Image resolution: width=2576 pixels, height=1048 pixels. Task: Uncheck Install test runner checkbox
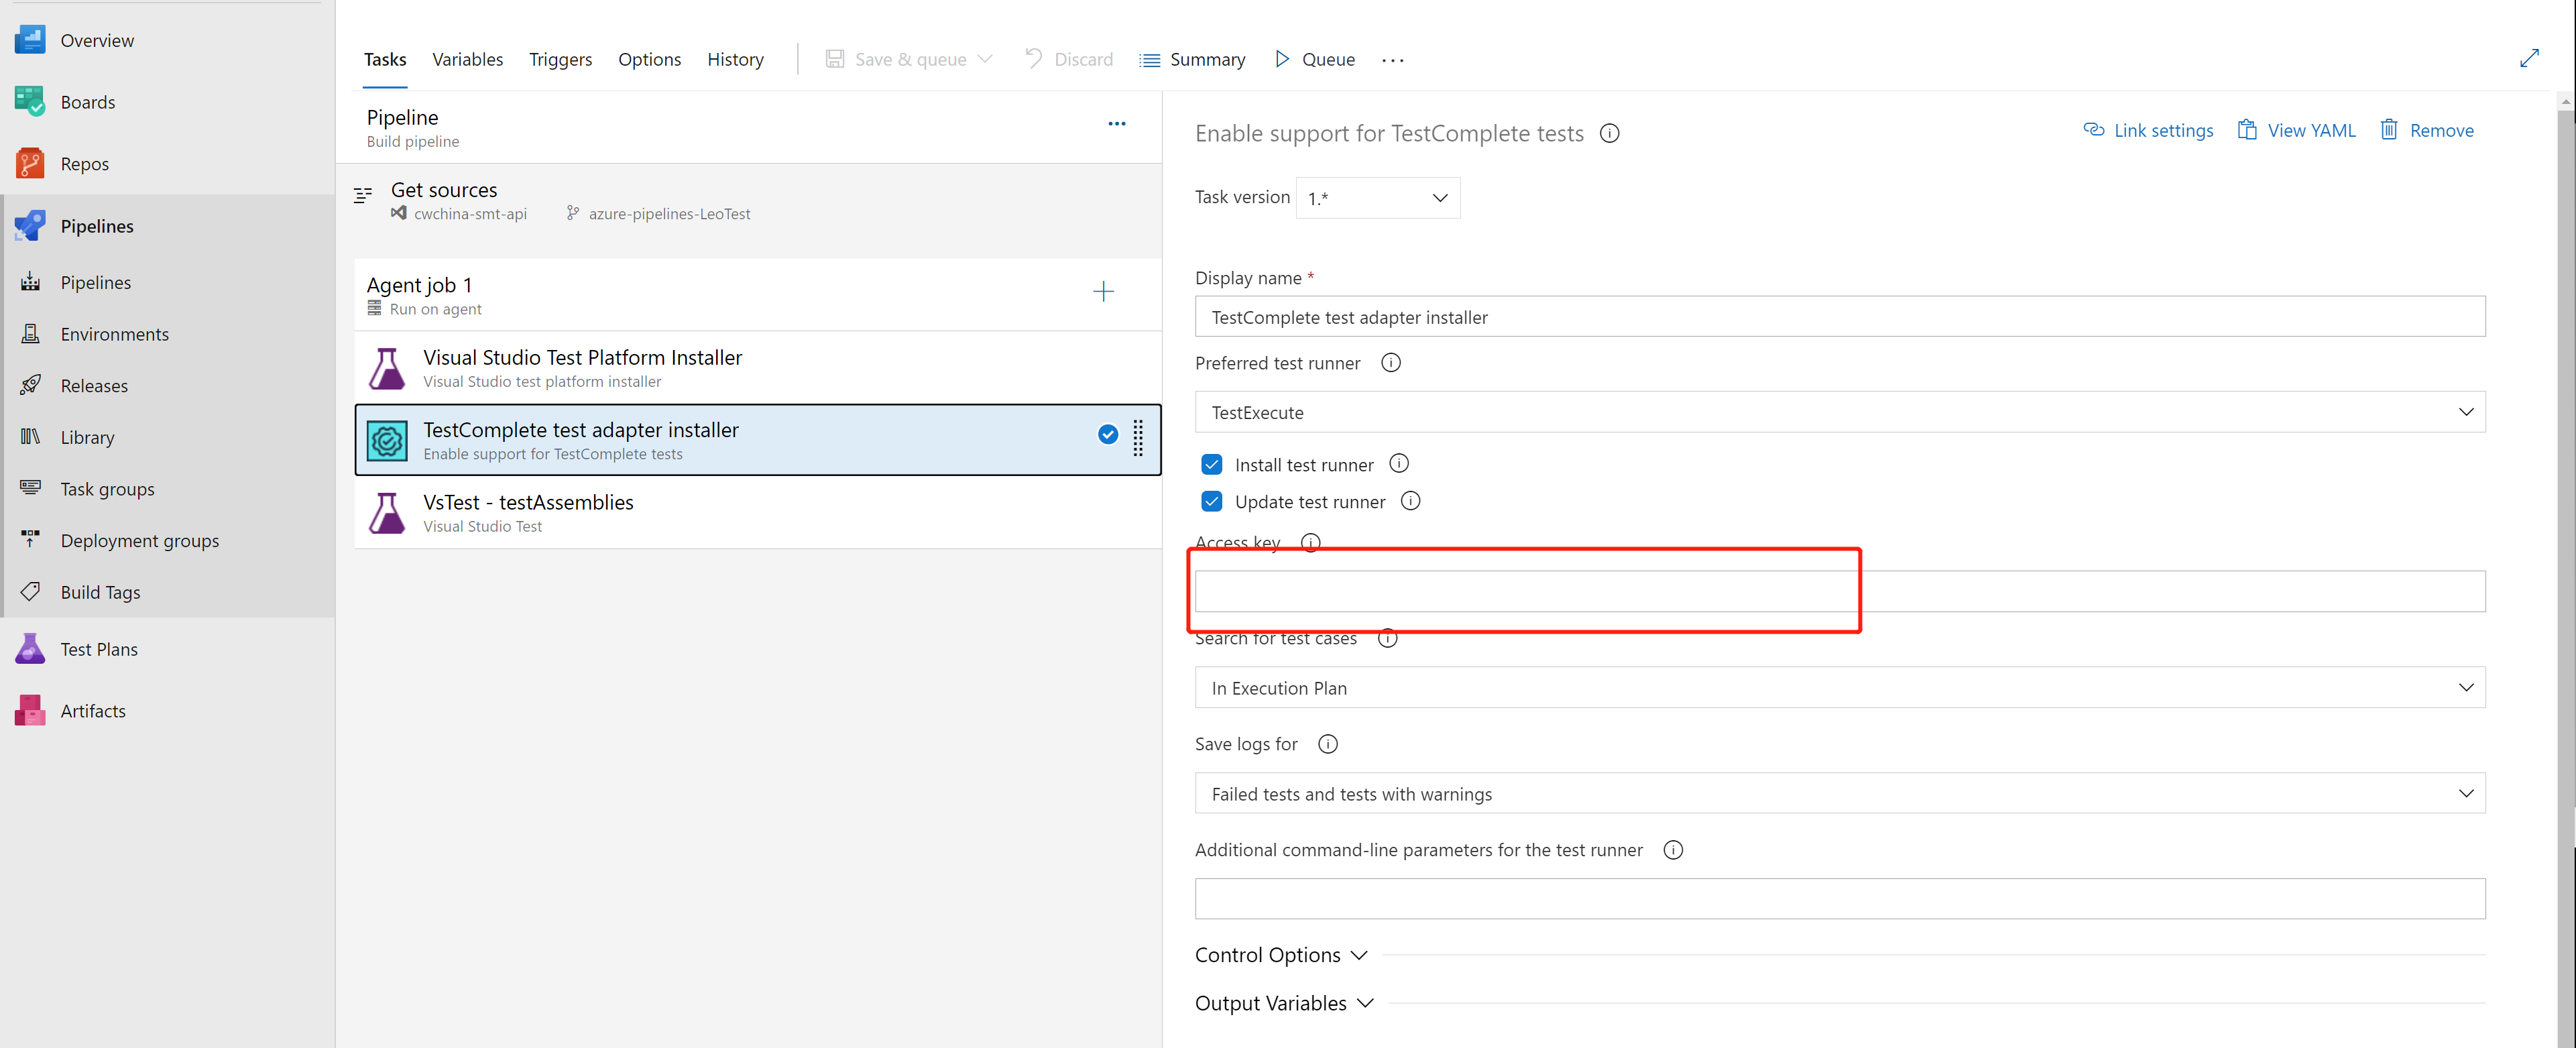point(1212,465)
